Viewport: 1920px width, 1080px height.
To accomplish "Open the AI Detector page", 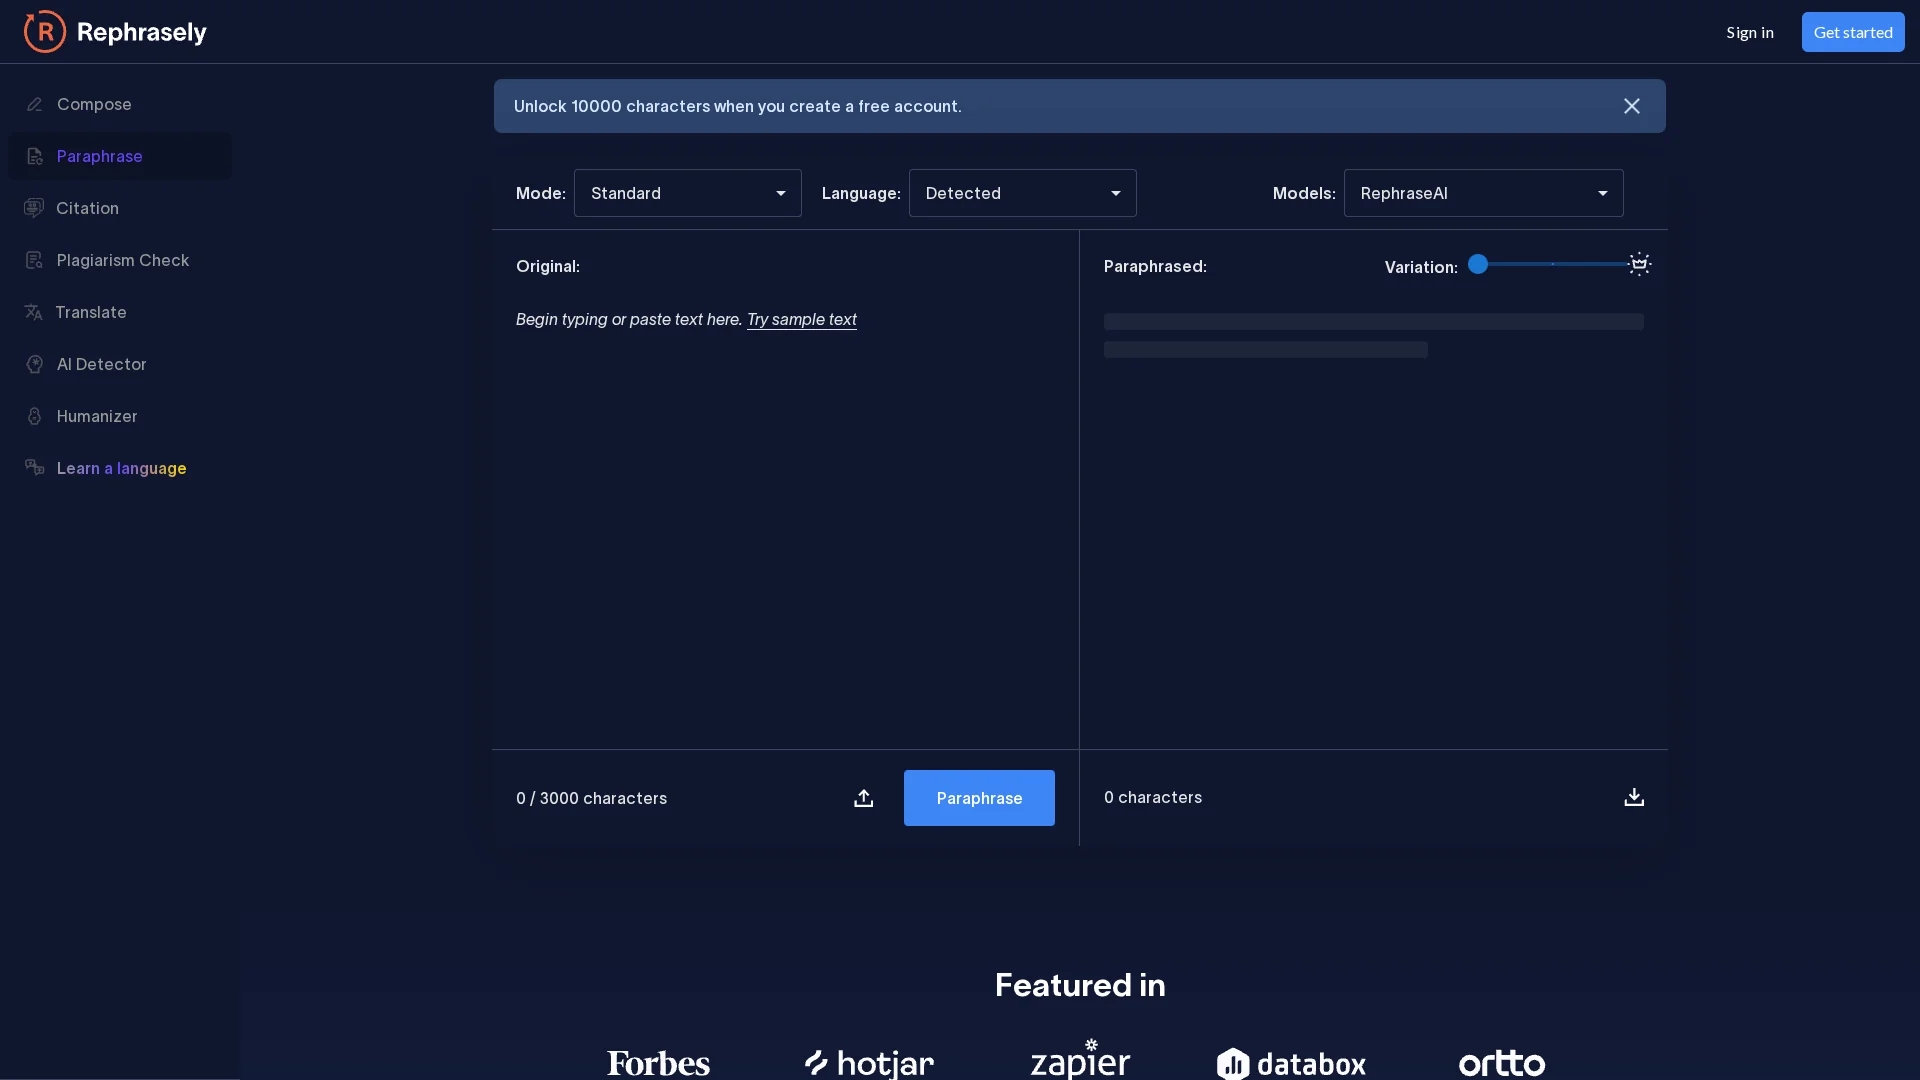I will click(x=120, y=364).
